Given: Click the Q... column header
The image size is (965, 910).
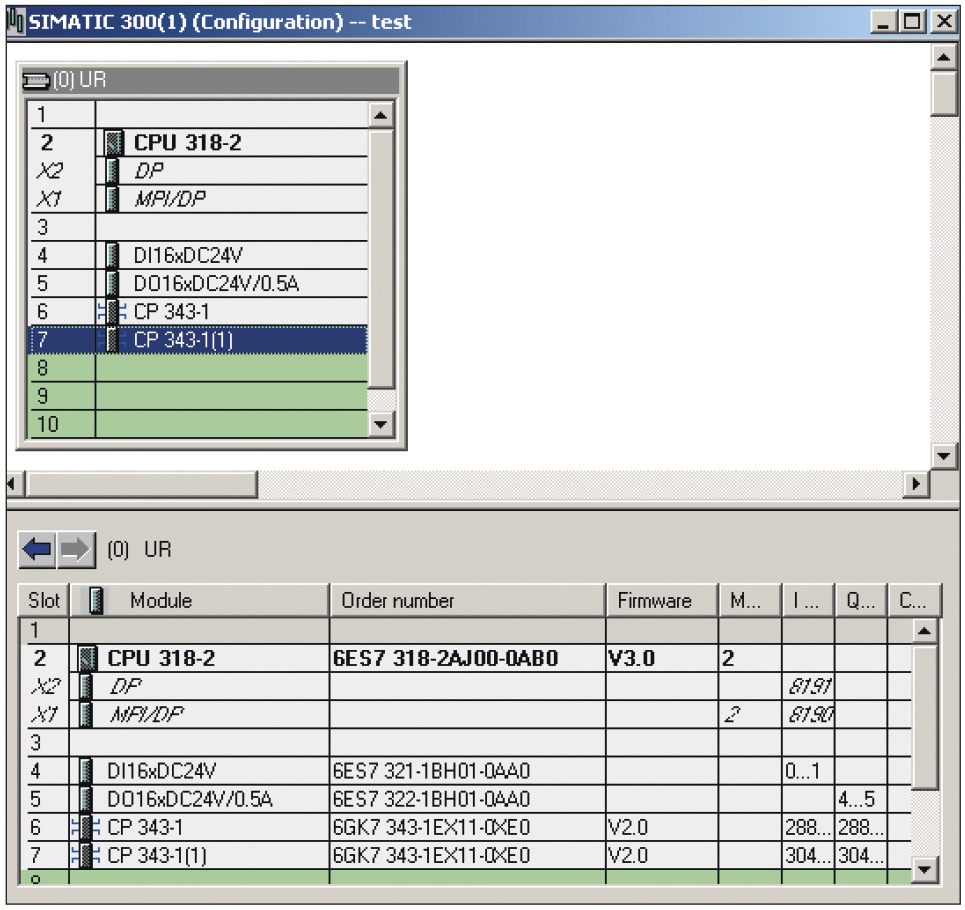Looking at the screenshot, I should coord(861,601).
